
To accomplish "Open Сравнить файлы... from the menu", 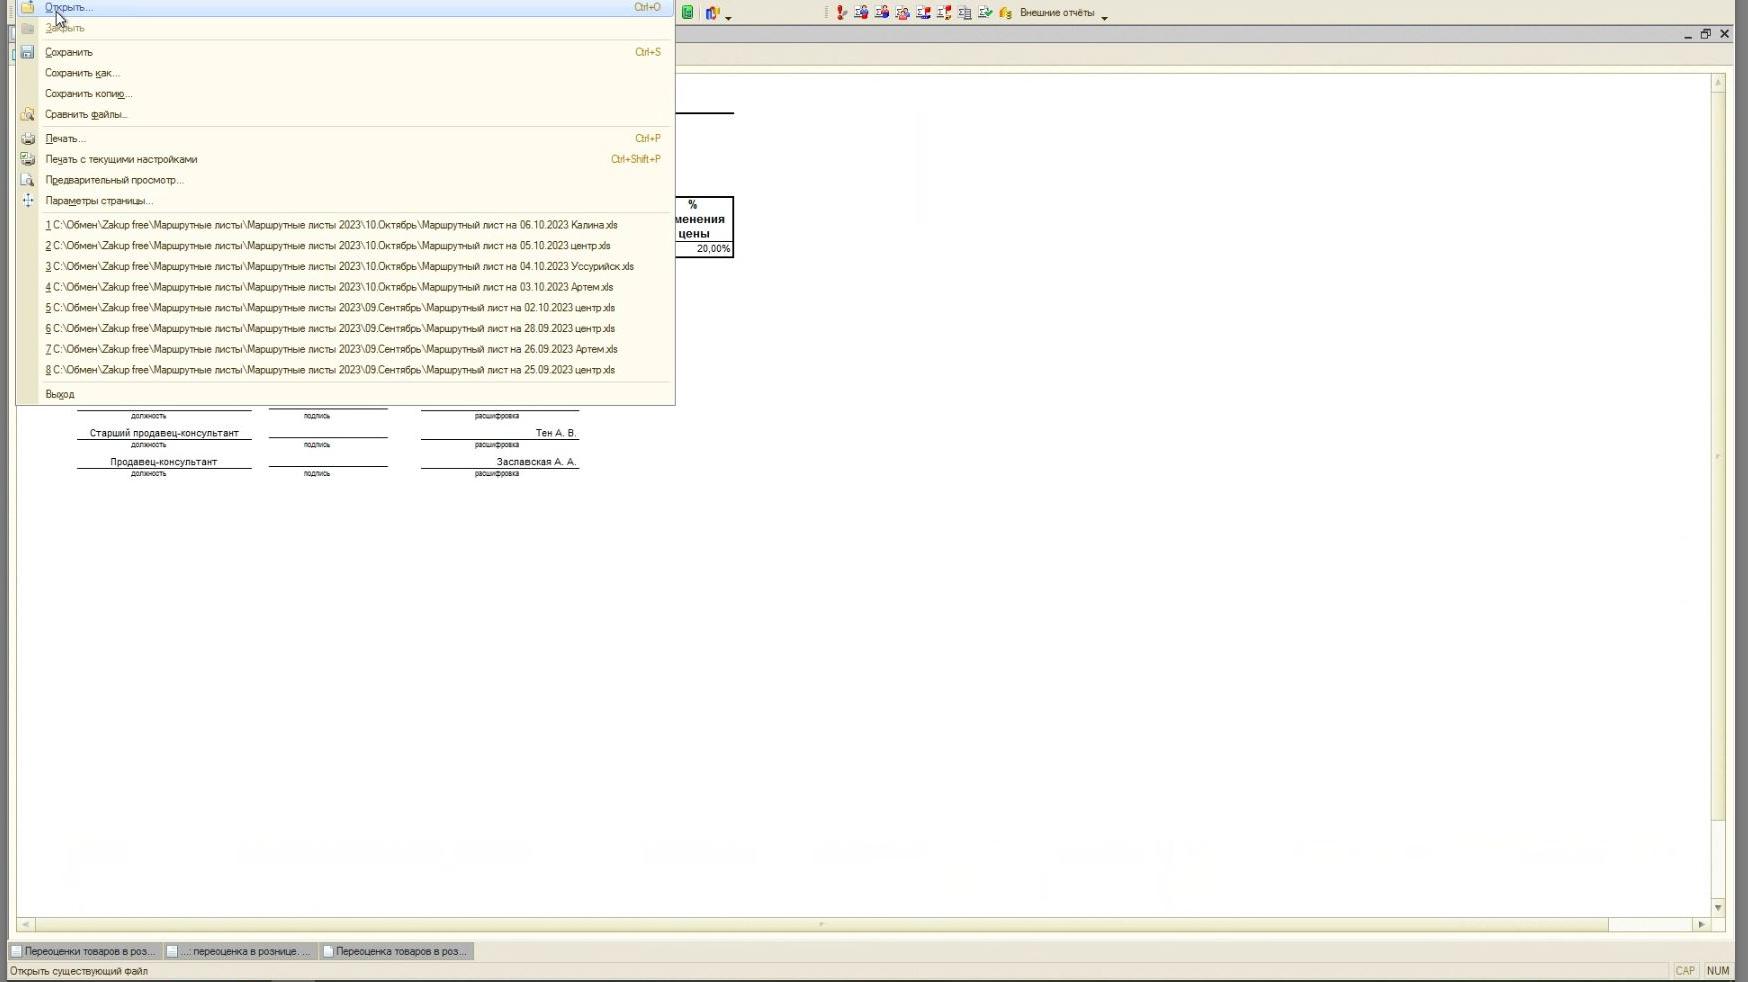I will point(345,114).
